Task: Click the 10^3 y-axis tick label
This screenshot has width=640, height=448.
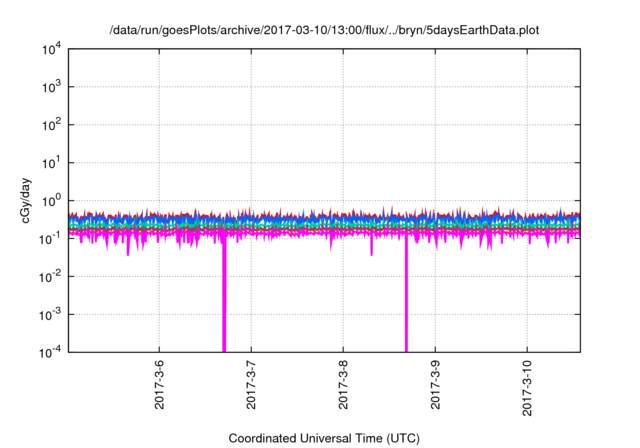Action: coord(51,87)
